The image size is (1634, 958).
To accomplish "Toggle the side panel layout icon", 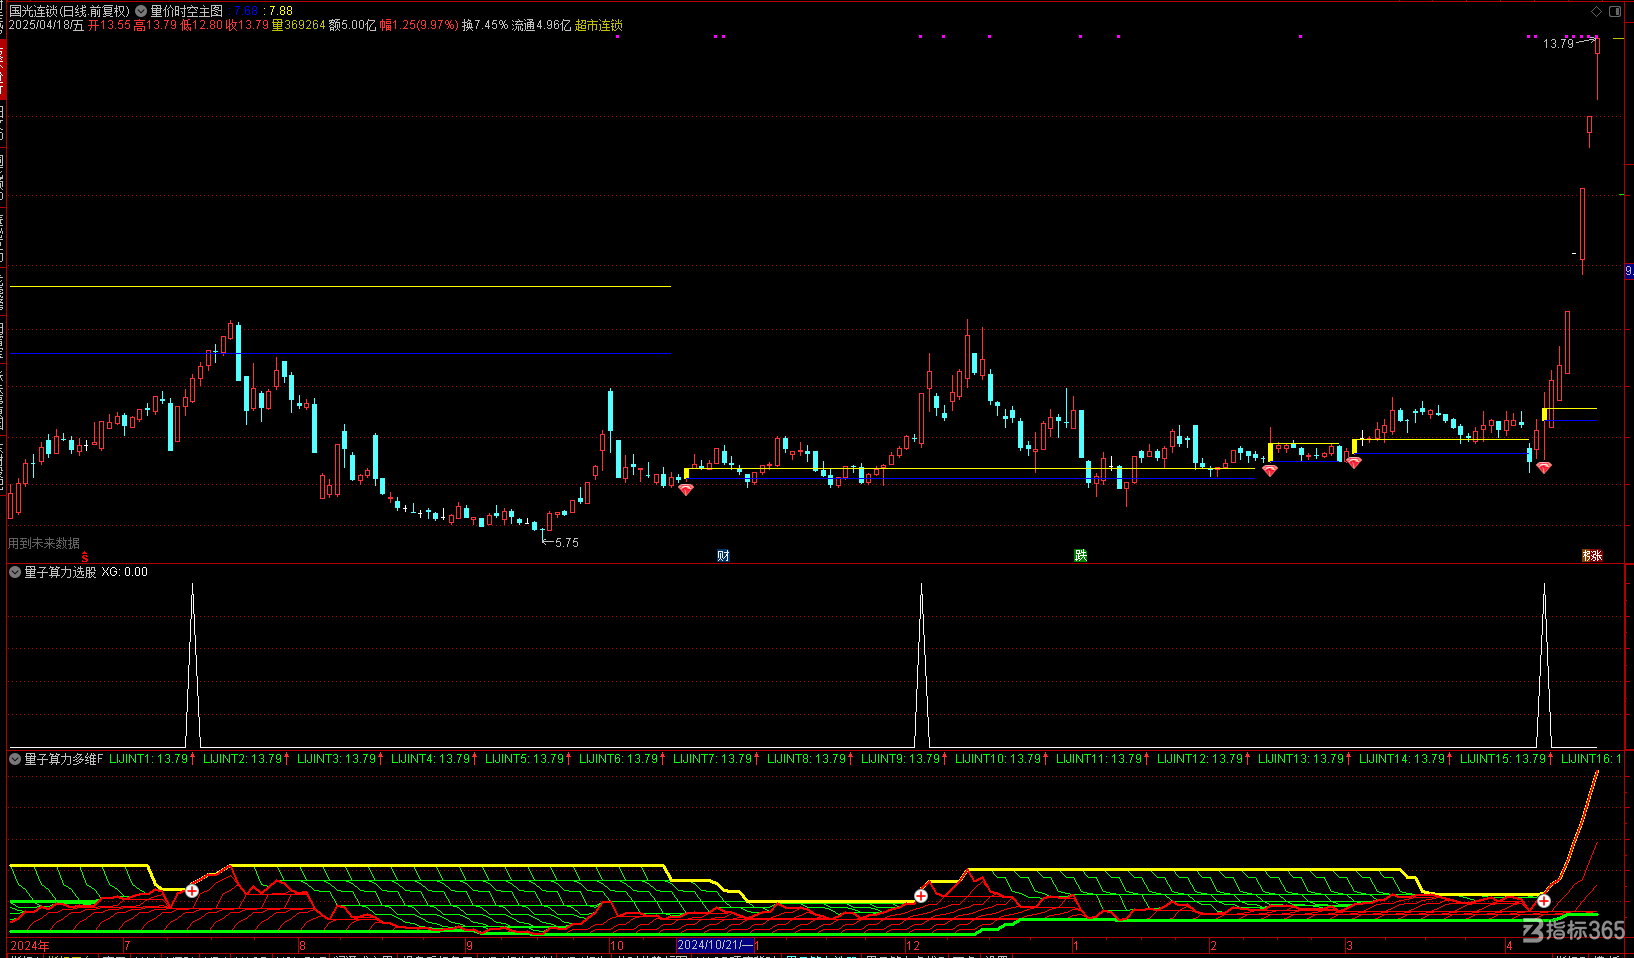I will pyautogui.click(x=1616, y=11).
